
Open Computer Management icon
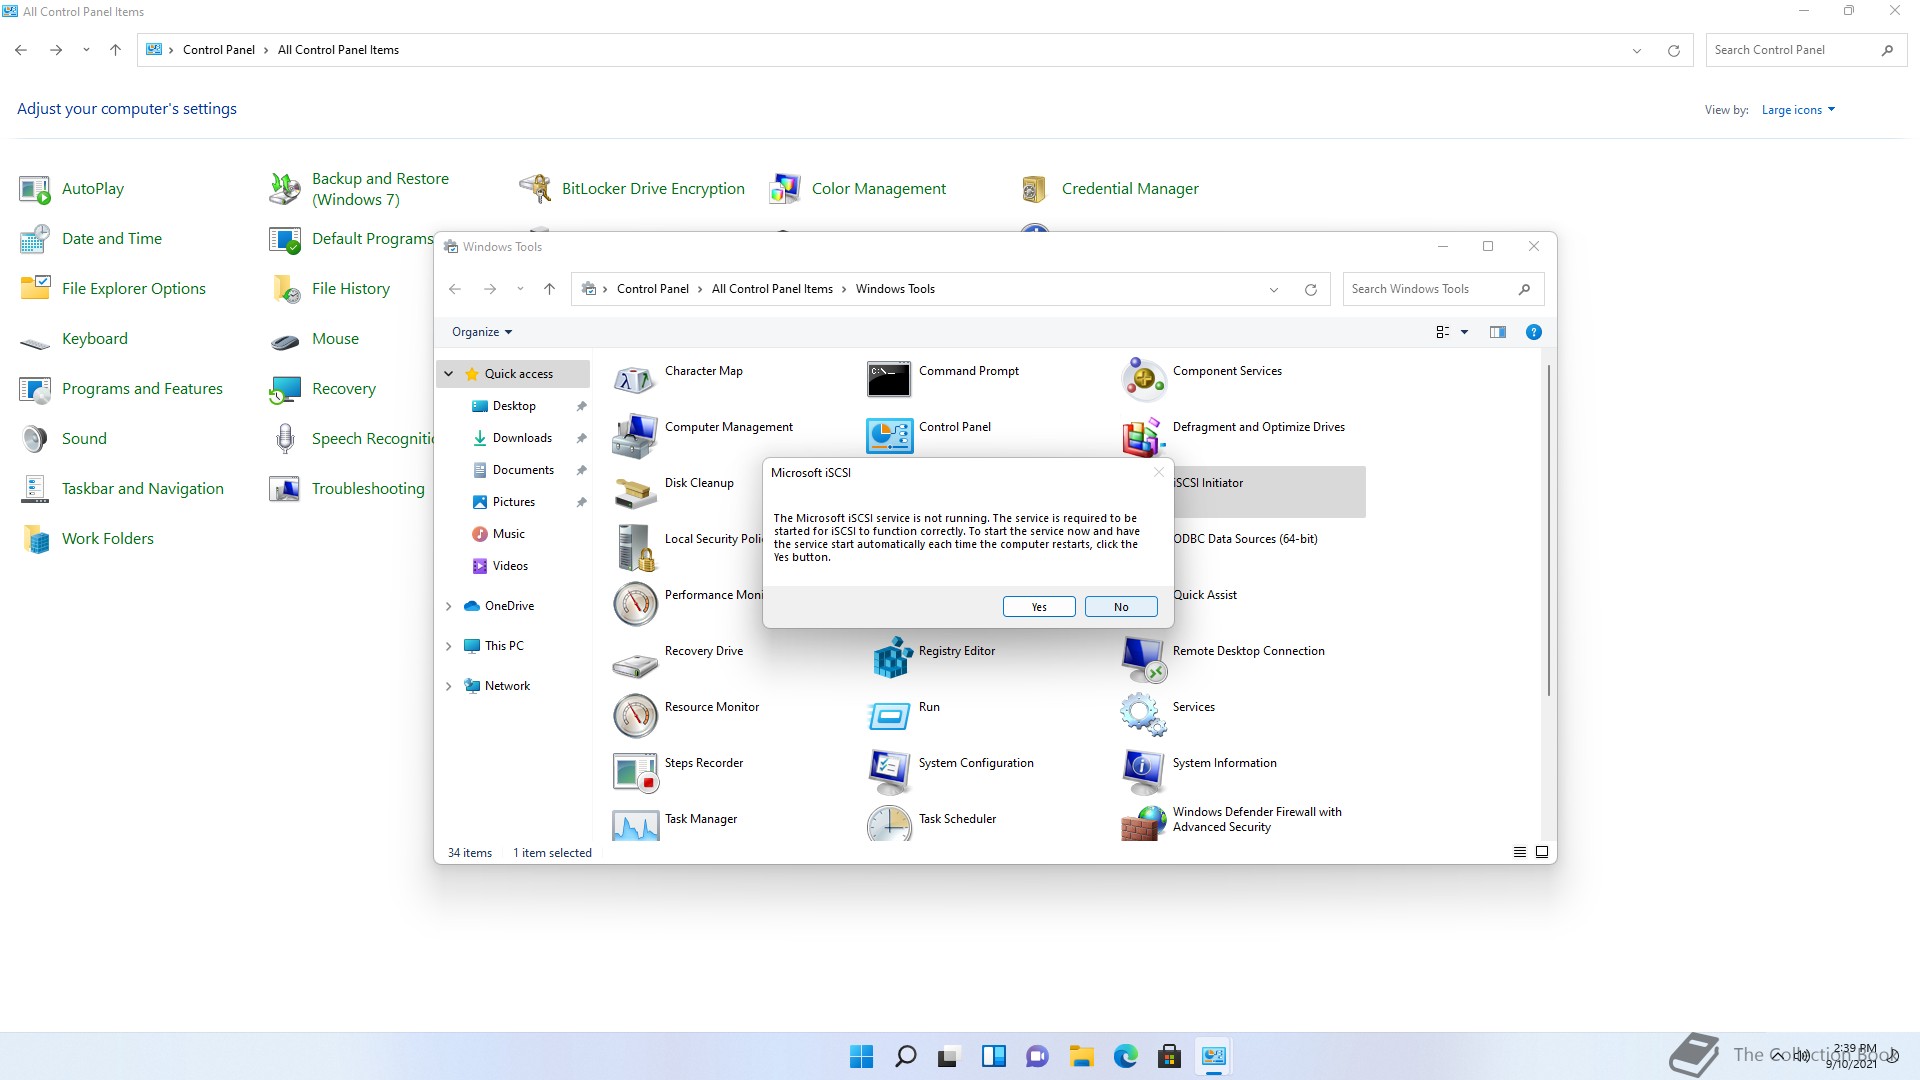tap(635, 436)
